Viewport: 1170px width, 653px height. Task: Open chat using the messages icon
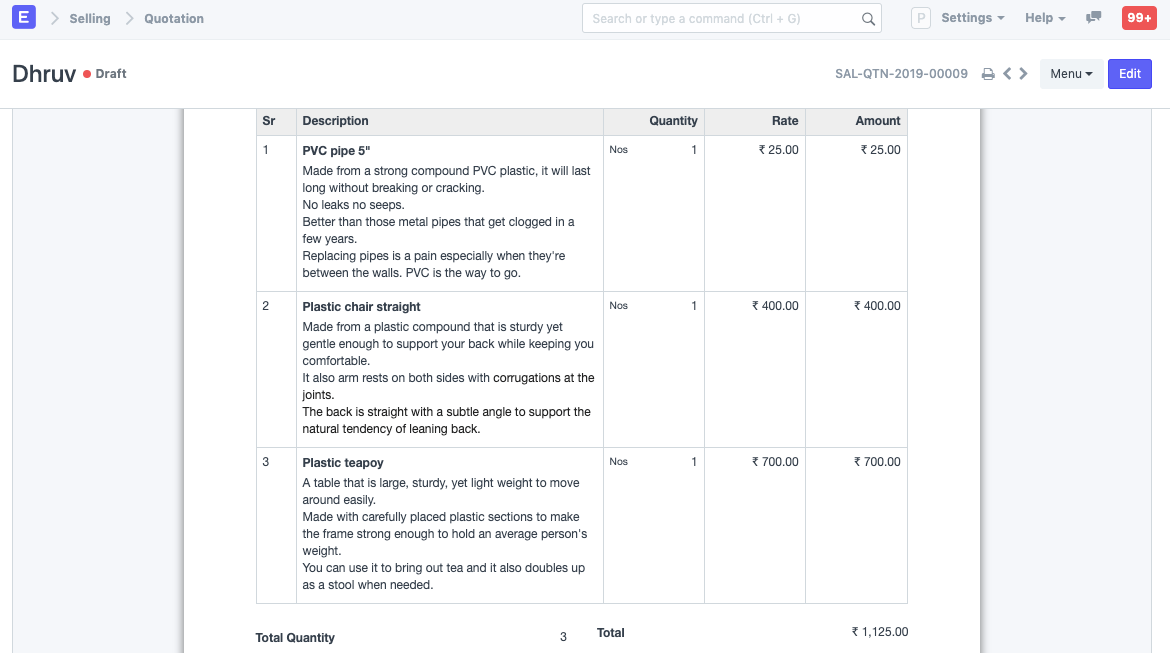click(1093, 17)
